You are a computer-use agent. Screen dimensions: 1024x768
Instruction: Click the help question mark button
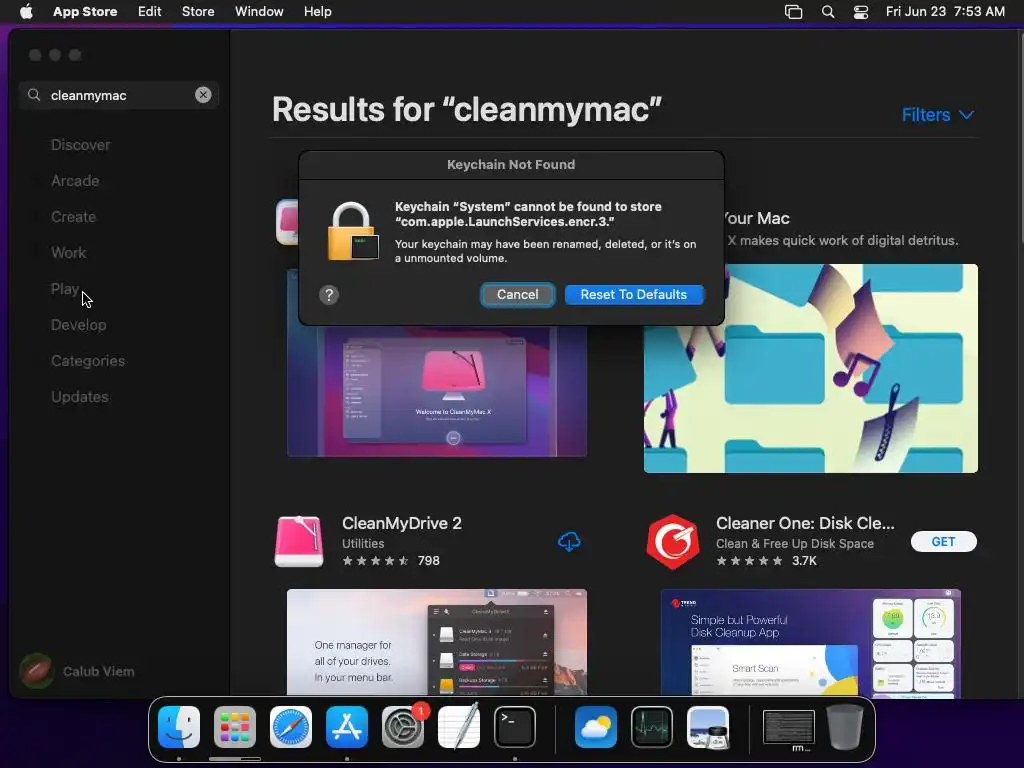click(x=329, y=295)
